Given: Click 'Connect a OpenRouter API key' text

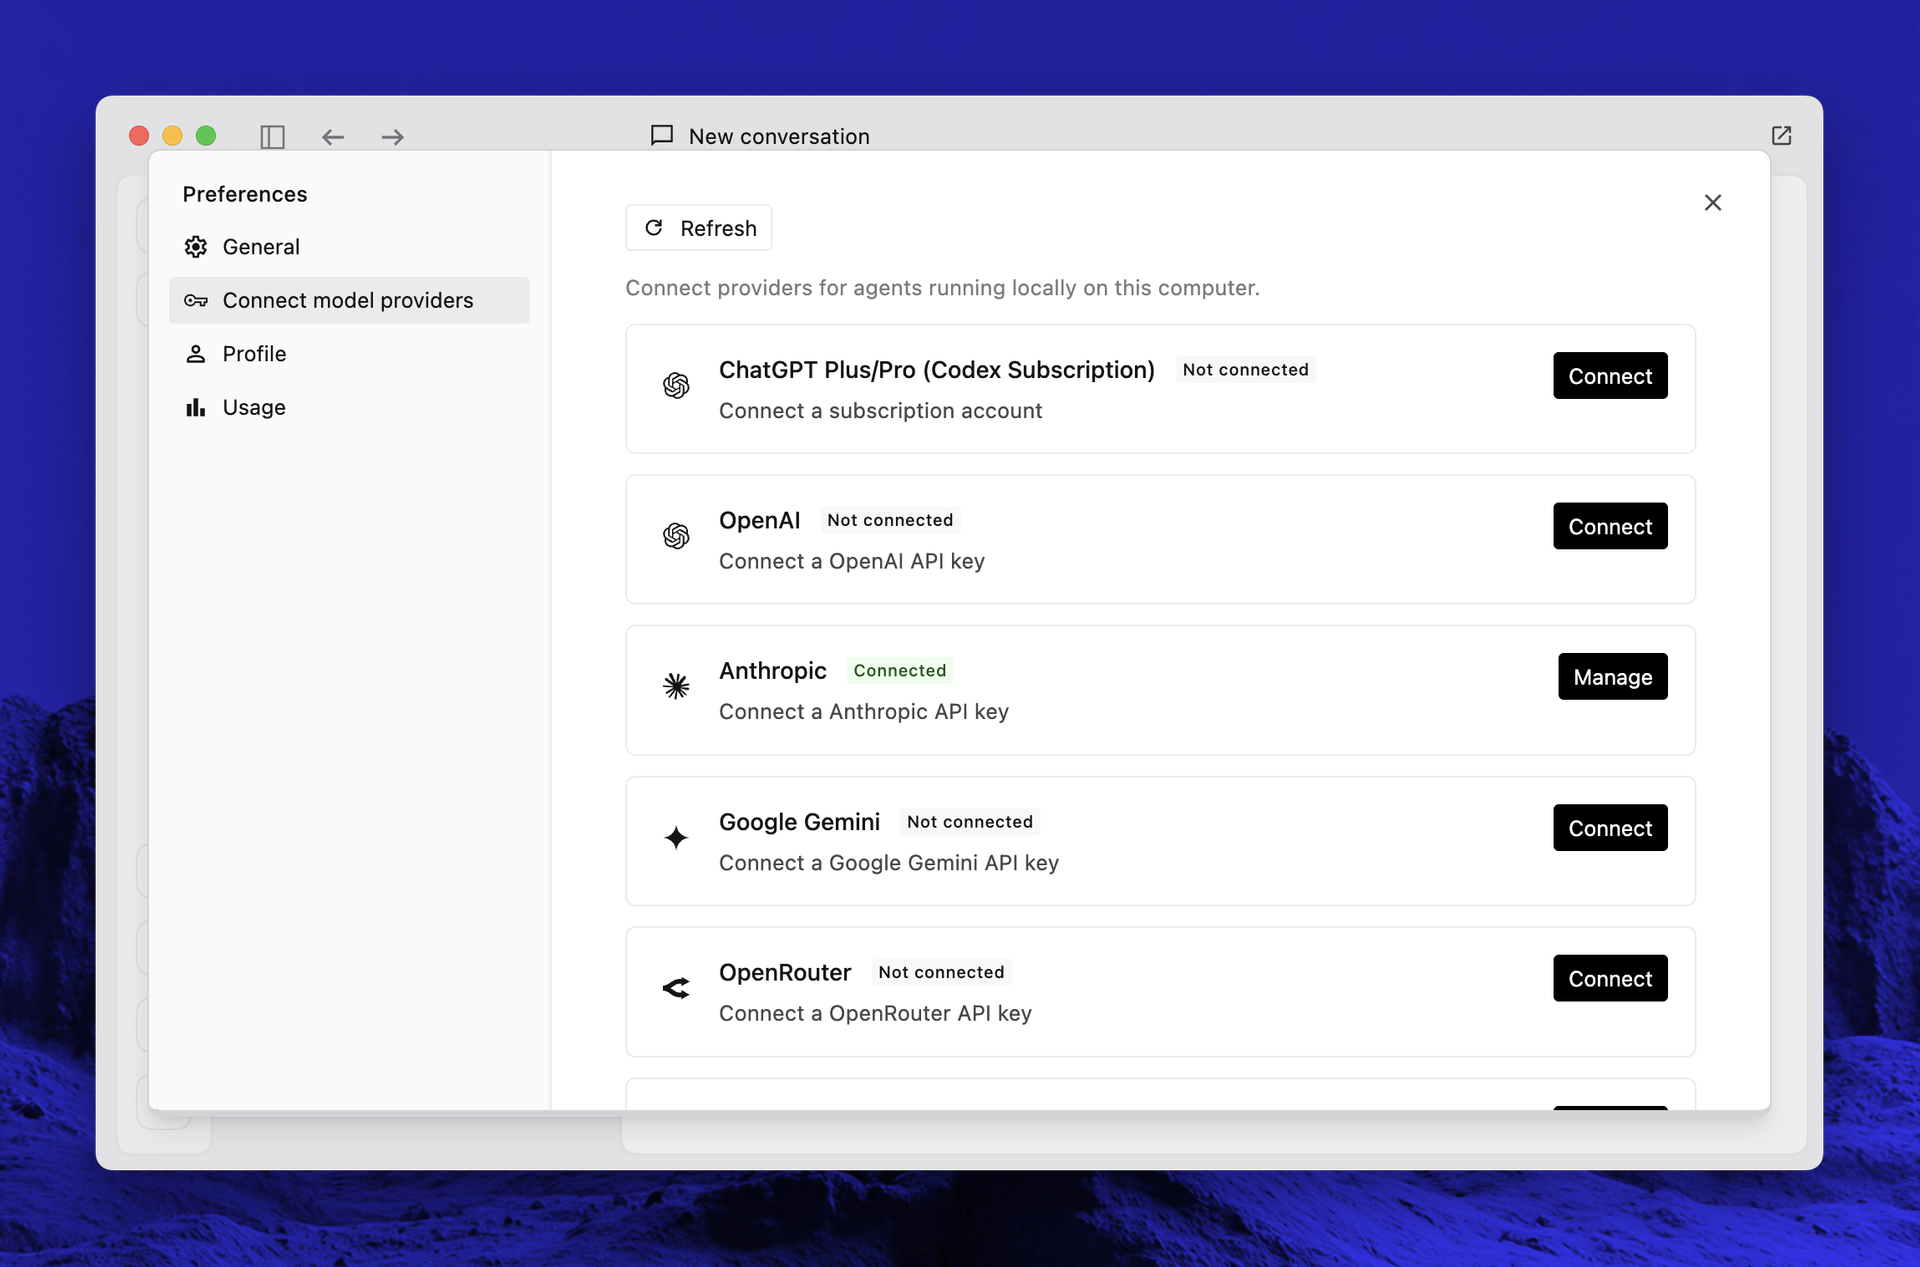Looking at the screenshot, I should point(875,1014).
